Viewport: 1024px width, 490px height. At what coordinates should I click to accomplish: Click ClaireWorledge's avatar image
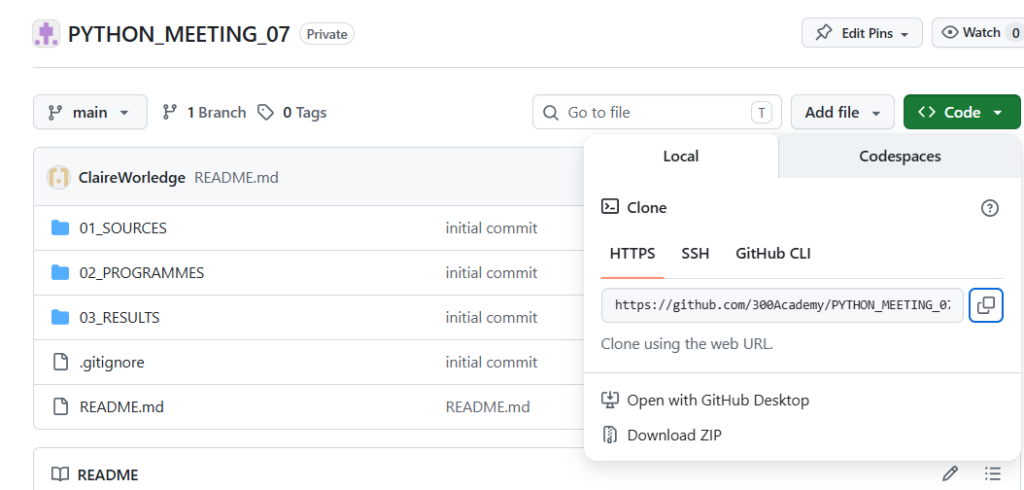coord(59,178)
